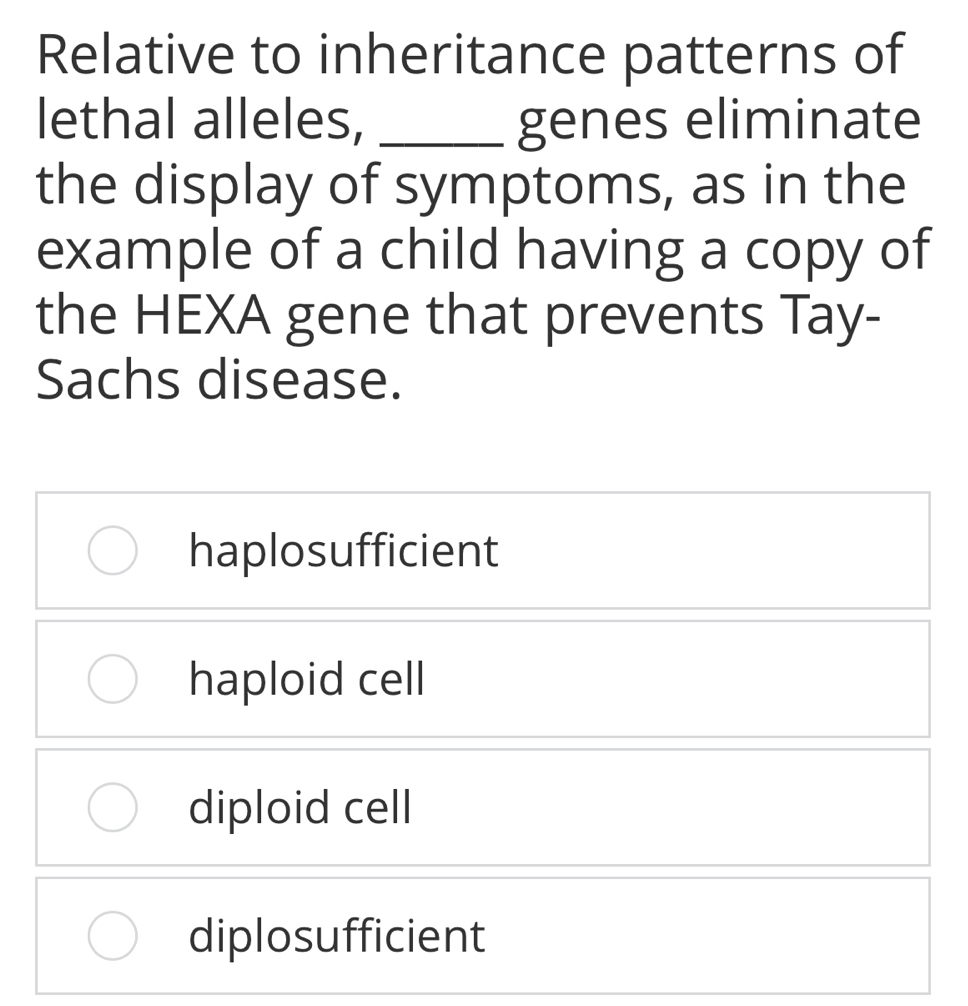Click anywhere inside the diploid cell option box
The height and width of the screenshot is (1006, 968).
[x=483, y=807]
